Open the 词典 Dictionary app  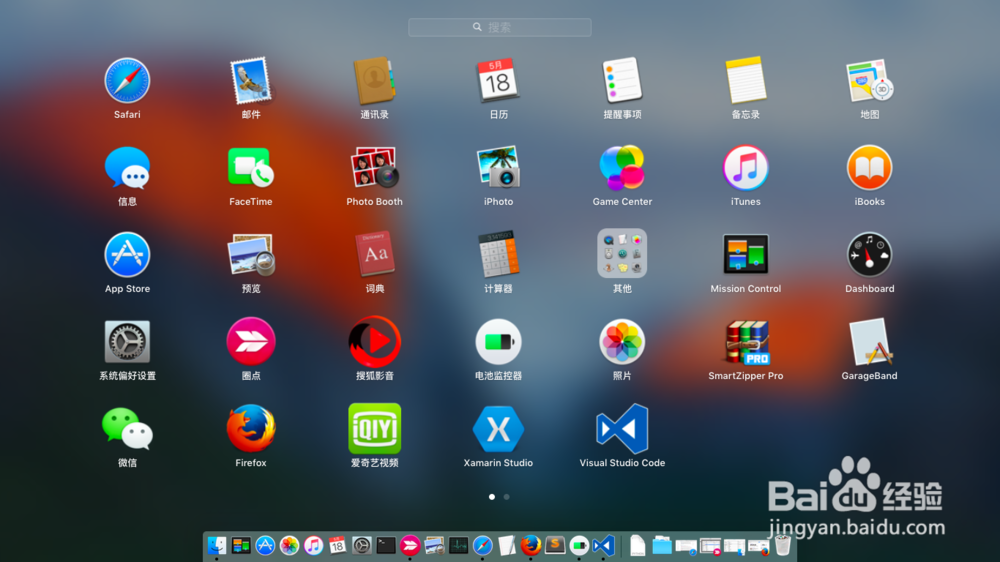click(374, 255)
